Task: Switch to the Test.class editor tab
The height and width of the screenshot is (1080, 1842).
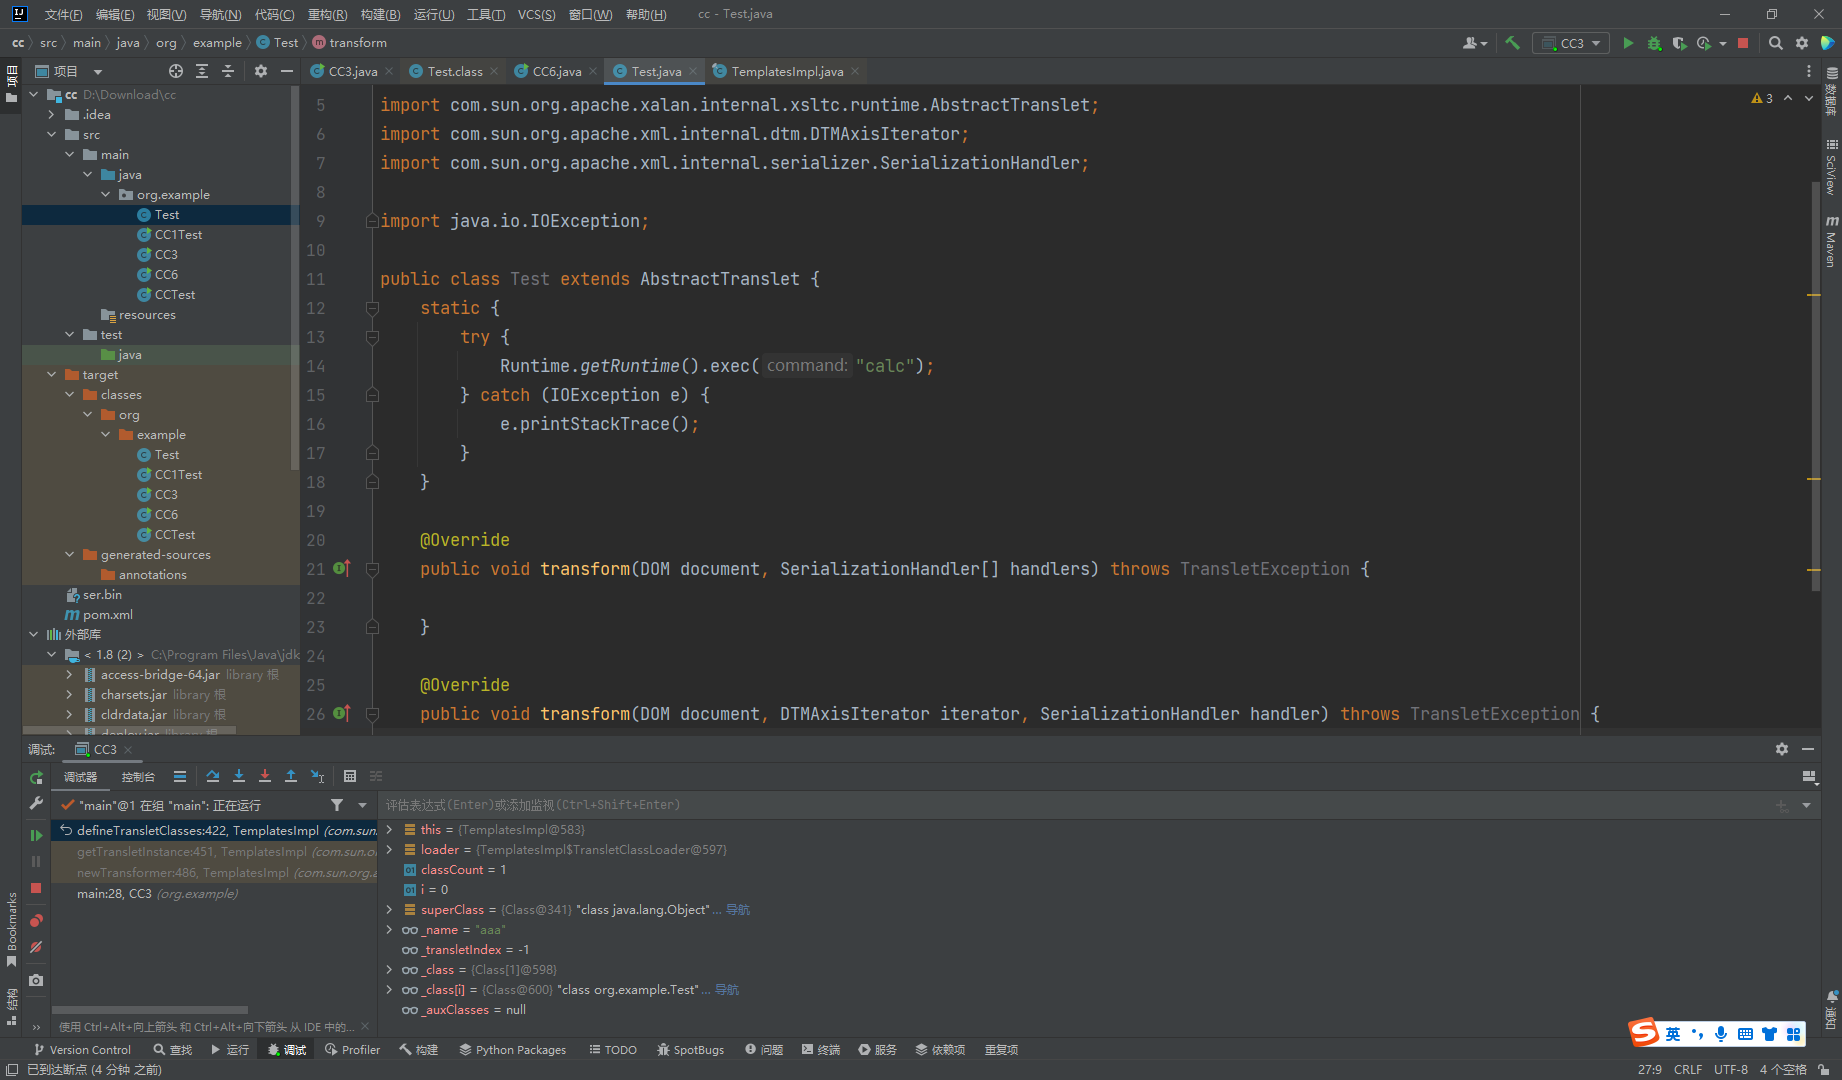Action: (455, 71)
